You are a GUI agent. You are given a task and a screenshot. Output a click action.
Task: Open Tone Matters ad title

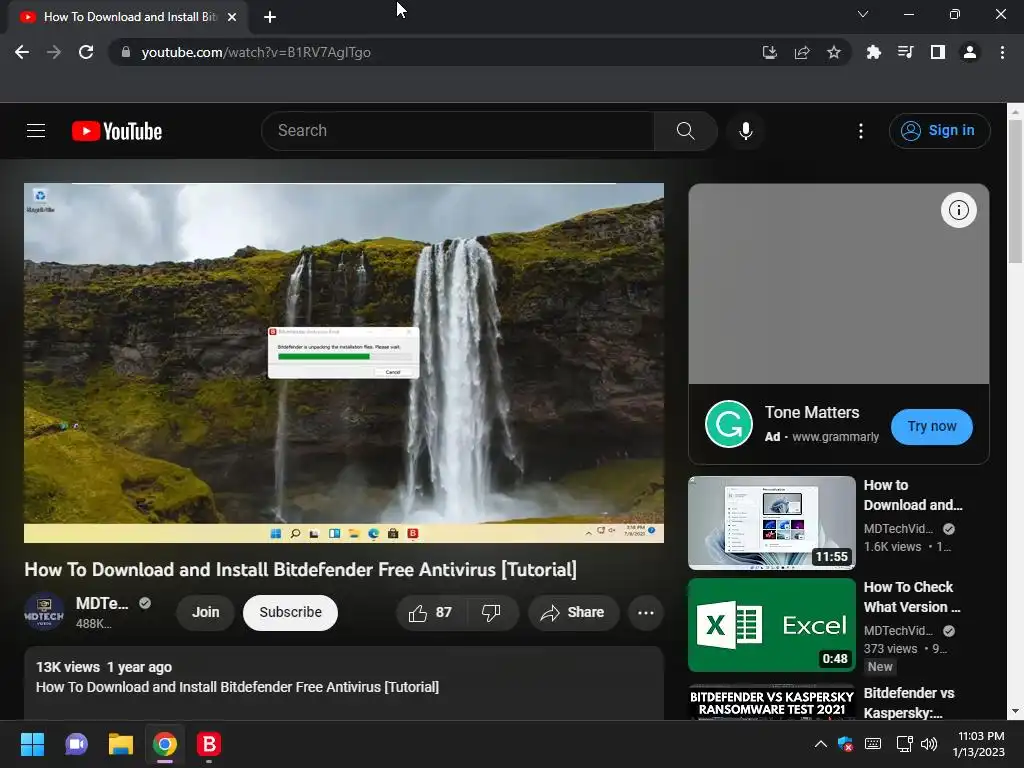point(812,413)
